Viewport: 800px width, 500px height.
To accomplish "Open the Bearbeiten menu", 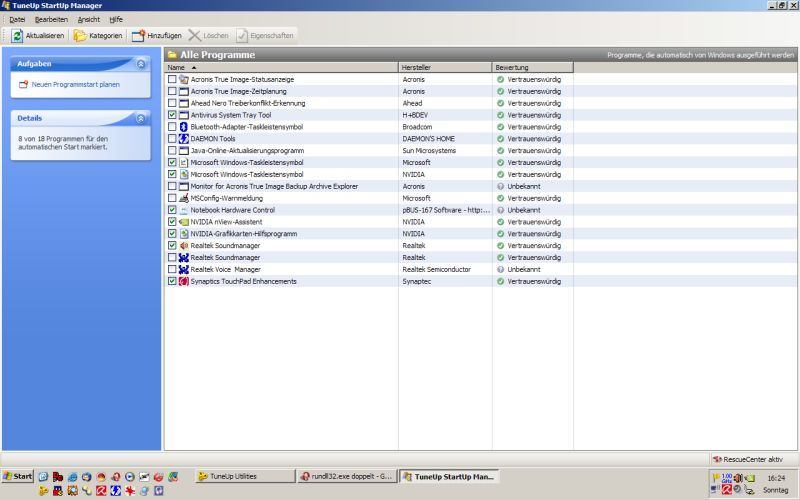I will [x=51, y=19].
